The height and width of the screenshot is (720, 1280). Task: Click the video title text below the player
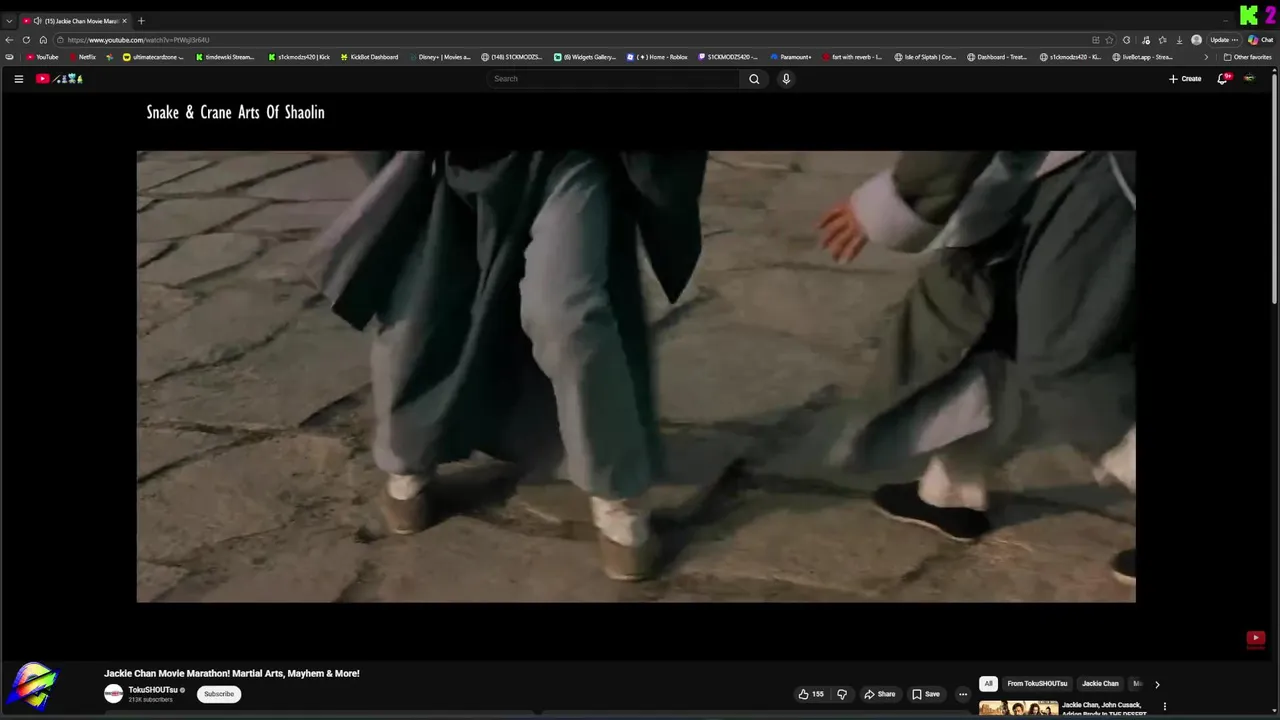pyautogui.click(x=232, y=674)
